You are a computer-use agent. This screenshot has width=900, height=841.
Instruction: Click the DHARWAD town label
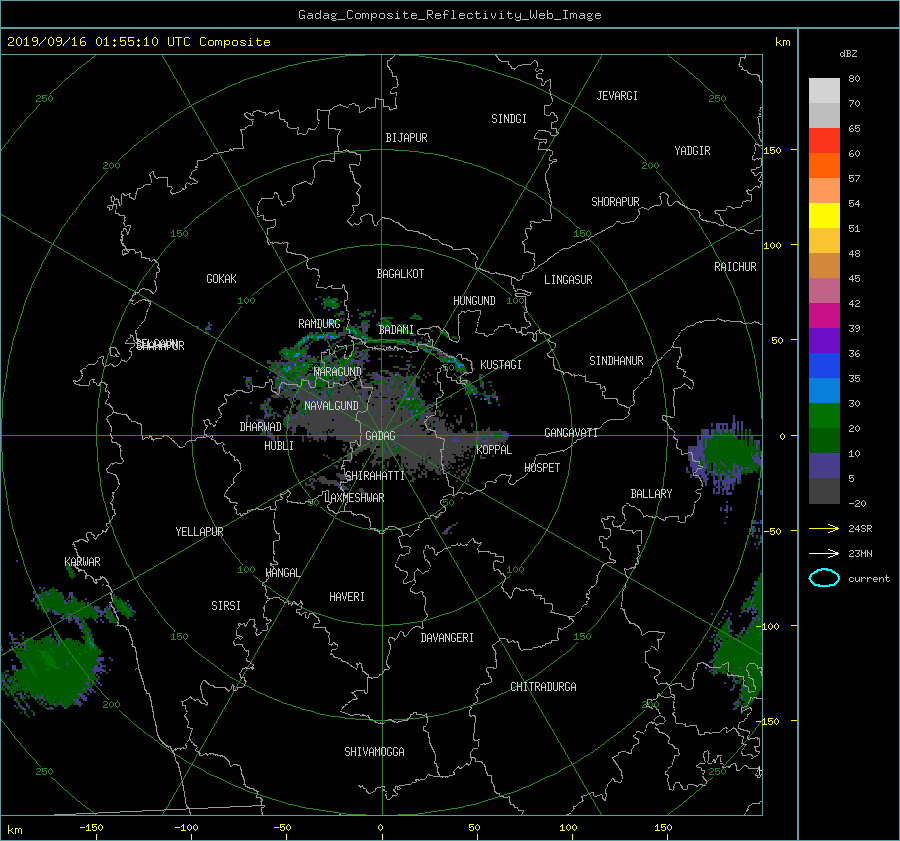(261, 427)
